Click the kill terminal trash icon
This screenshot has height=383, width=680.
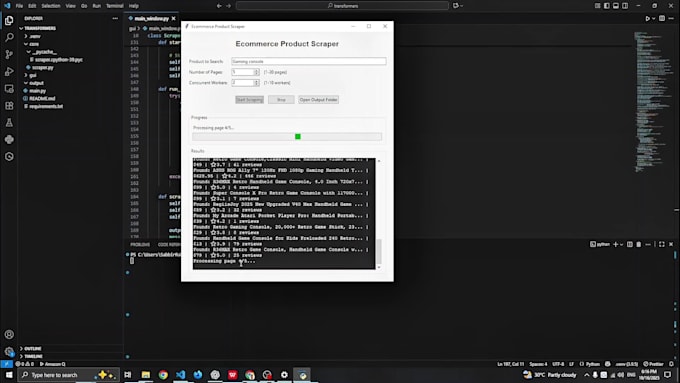coord(638,244)
